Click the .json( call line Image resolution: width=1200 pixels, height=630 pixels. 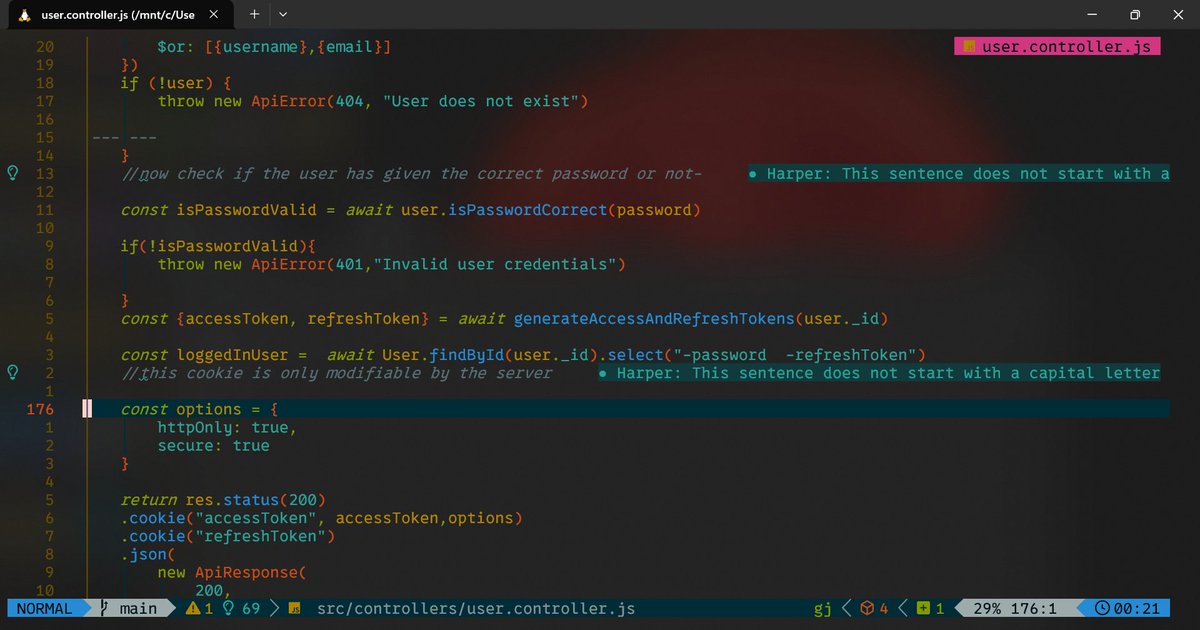pos(148,554)
